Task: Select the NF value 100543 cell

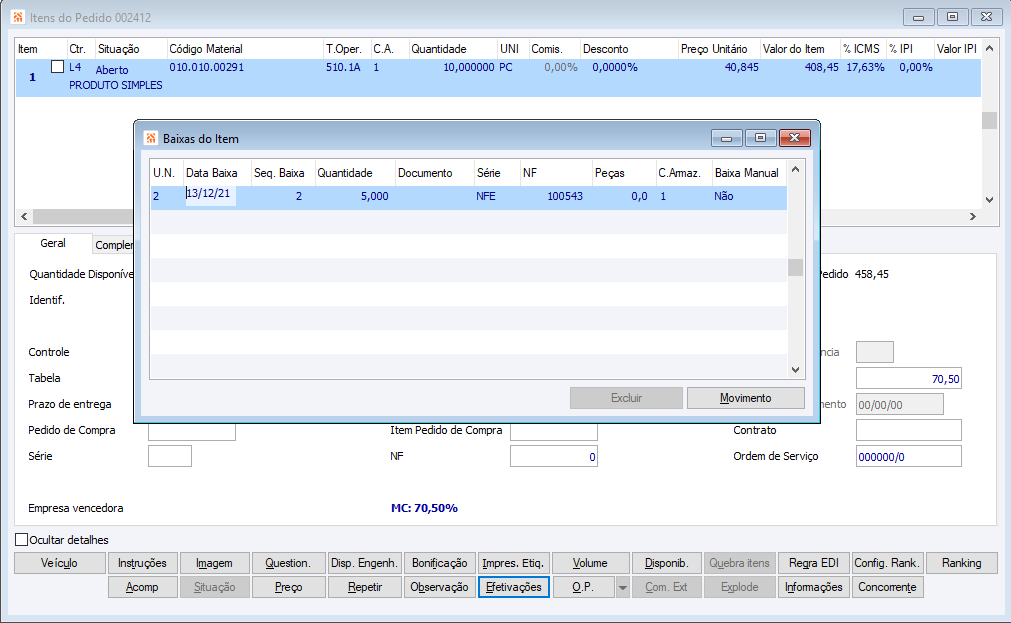Action: click(565, 196)
